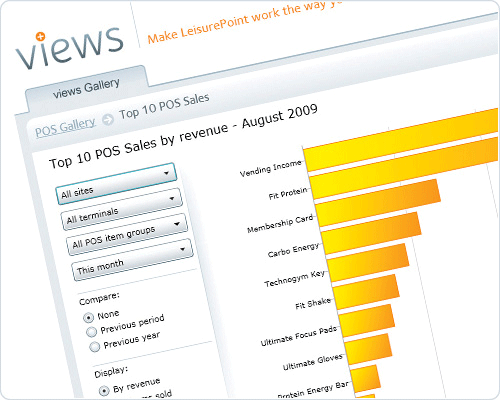Click the Ultimate Focus Pads bar
The image size is (500, 400).
(367, 321)
